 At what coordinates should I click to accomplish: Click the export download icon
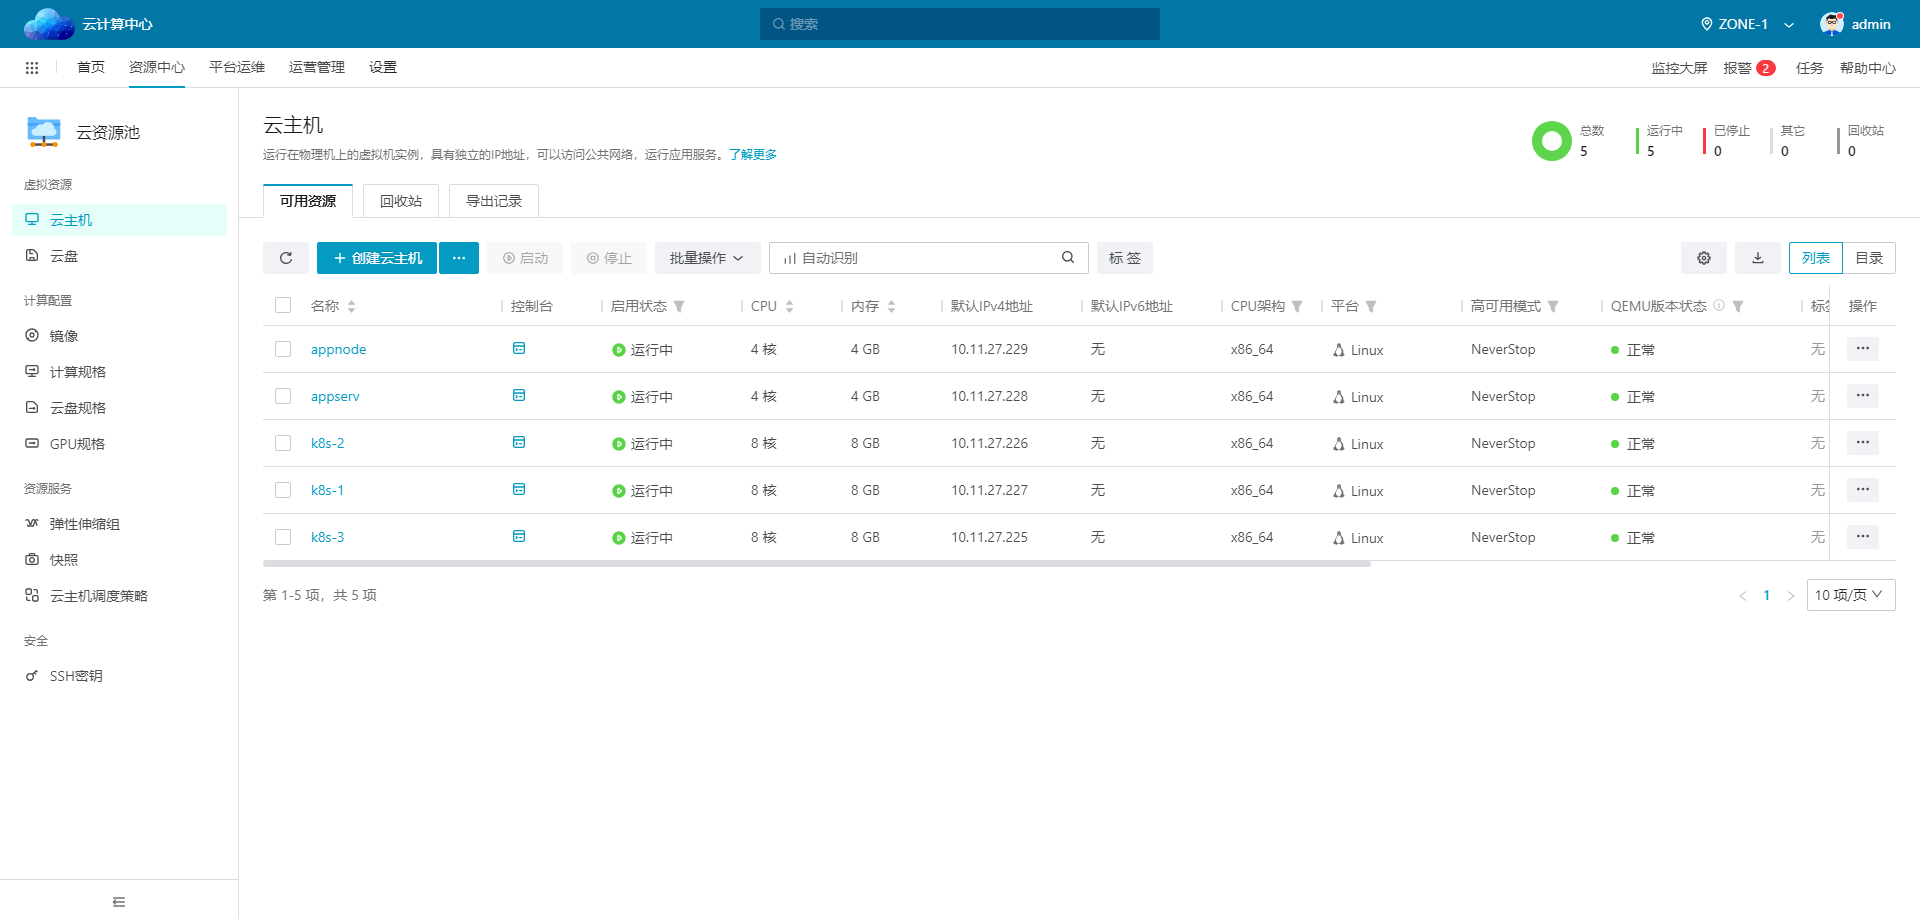(x=1758, y=258)
